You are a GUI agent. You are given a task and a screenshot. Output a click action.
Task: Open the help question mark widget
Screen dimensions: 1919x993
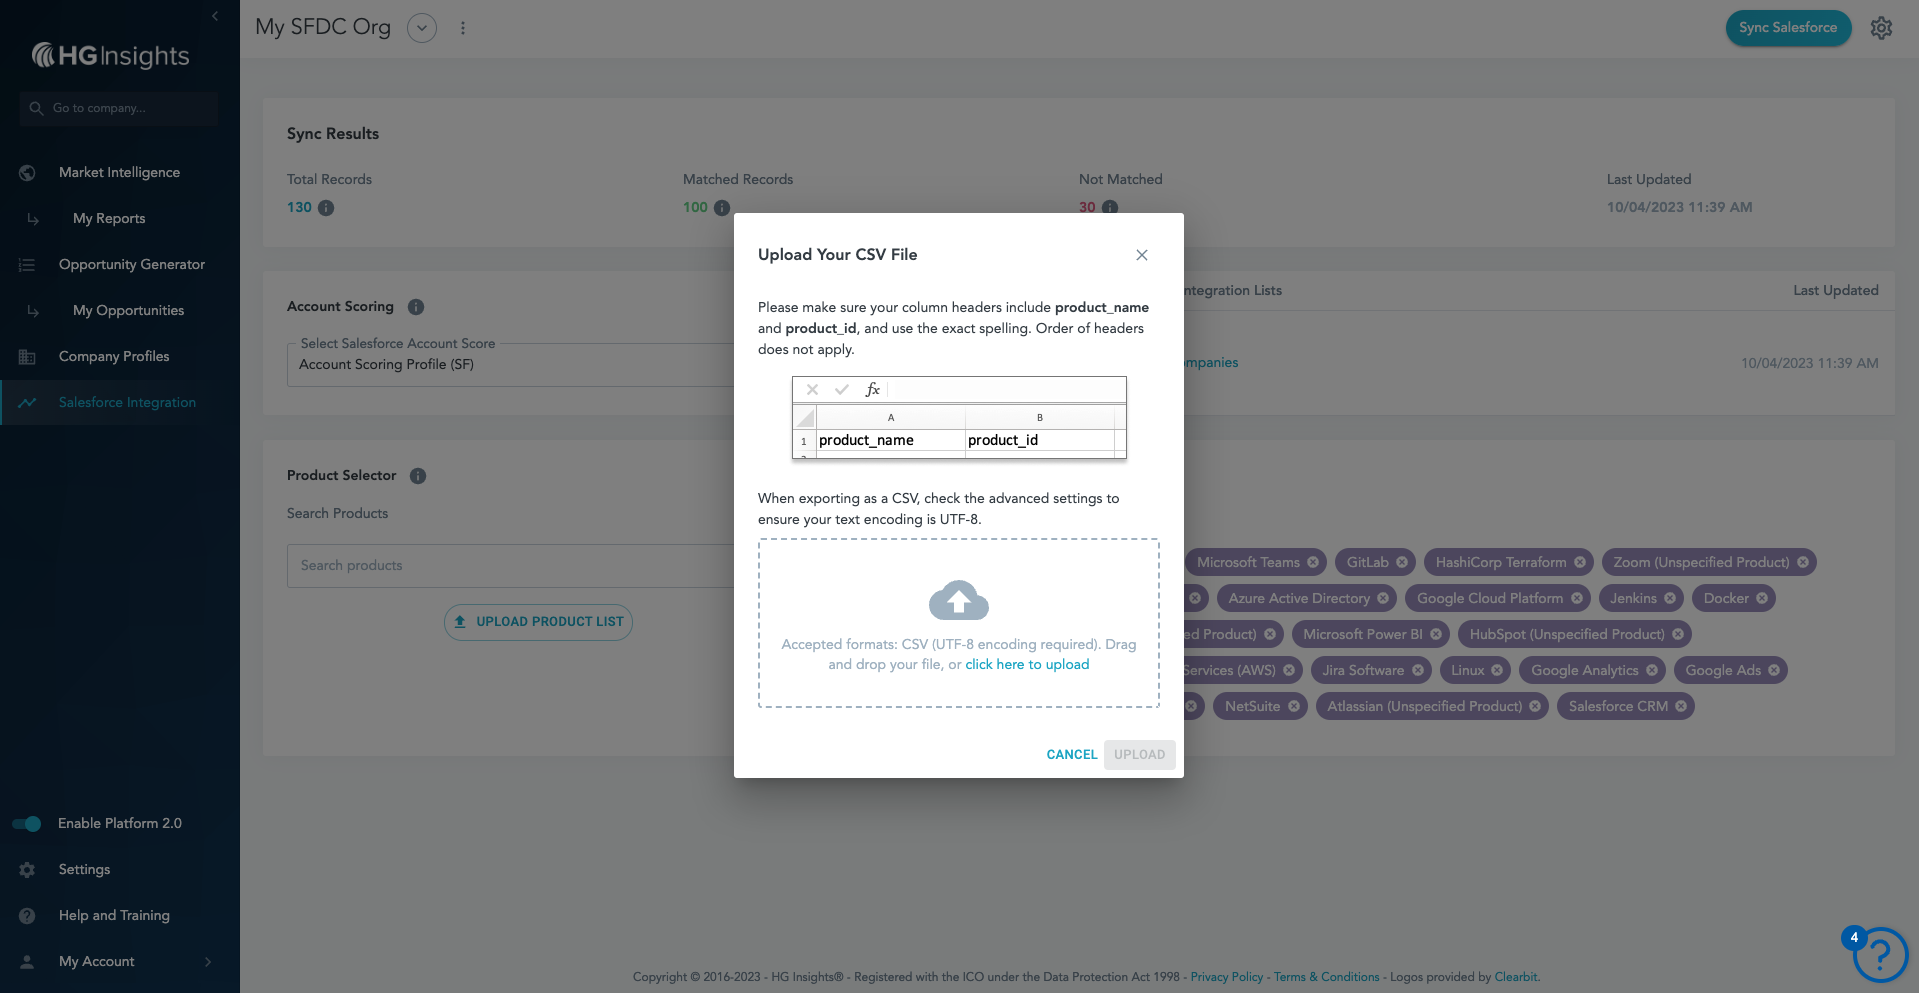click(1879, 955)
